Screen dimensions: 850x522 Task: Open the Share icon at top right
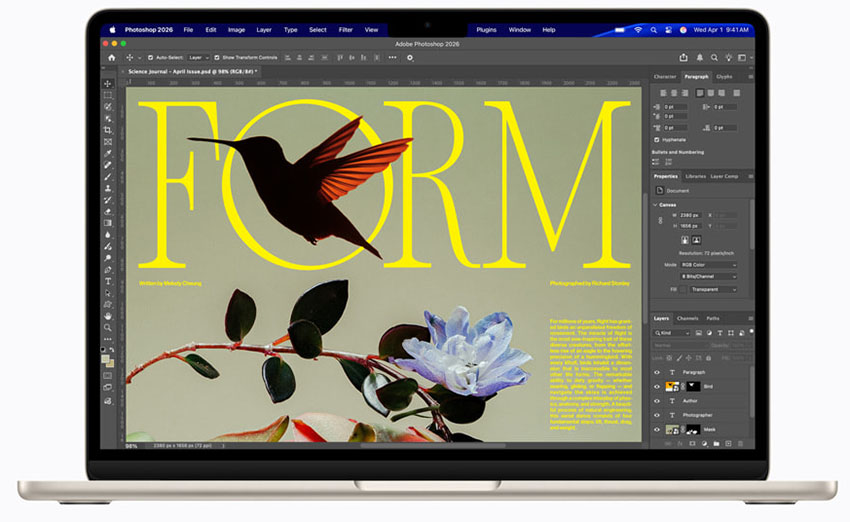coord(683,58)
